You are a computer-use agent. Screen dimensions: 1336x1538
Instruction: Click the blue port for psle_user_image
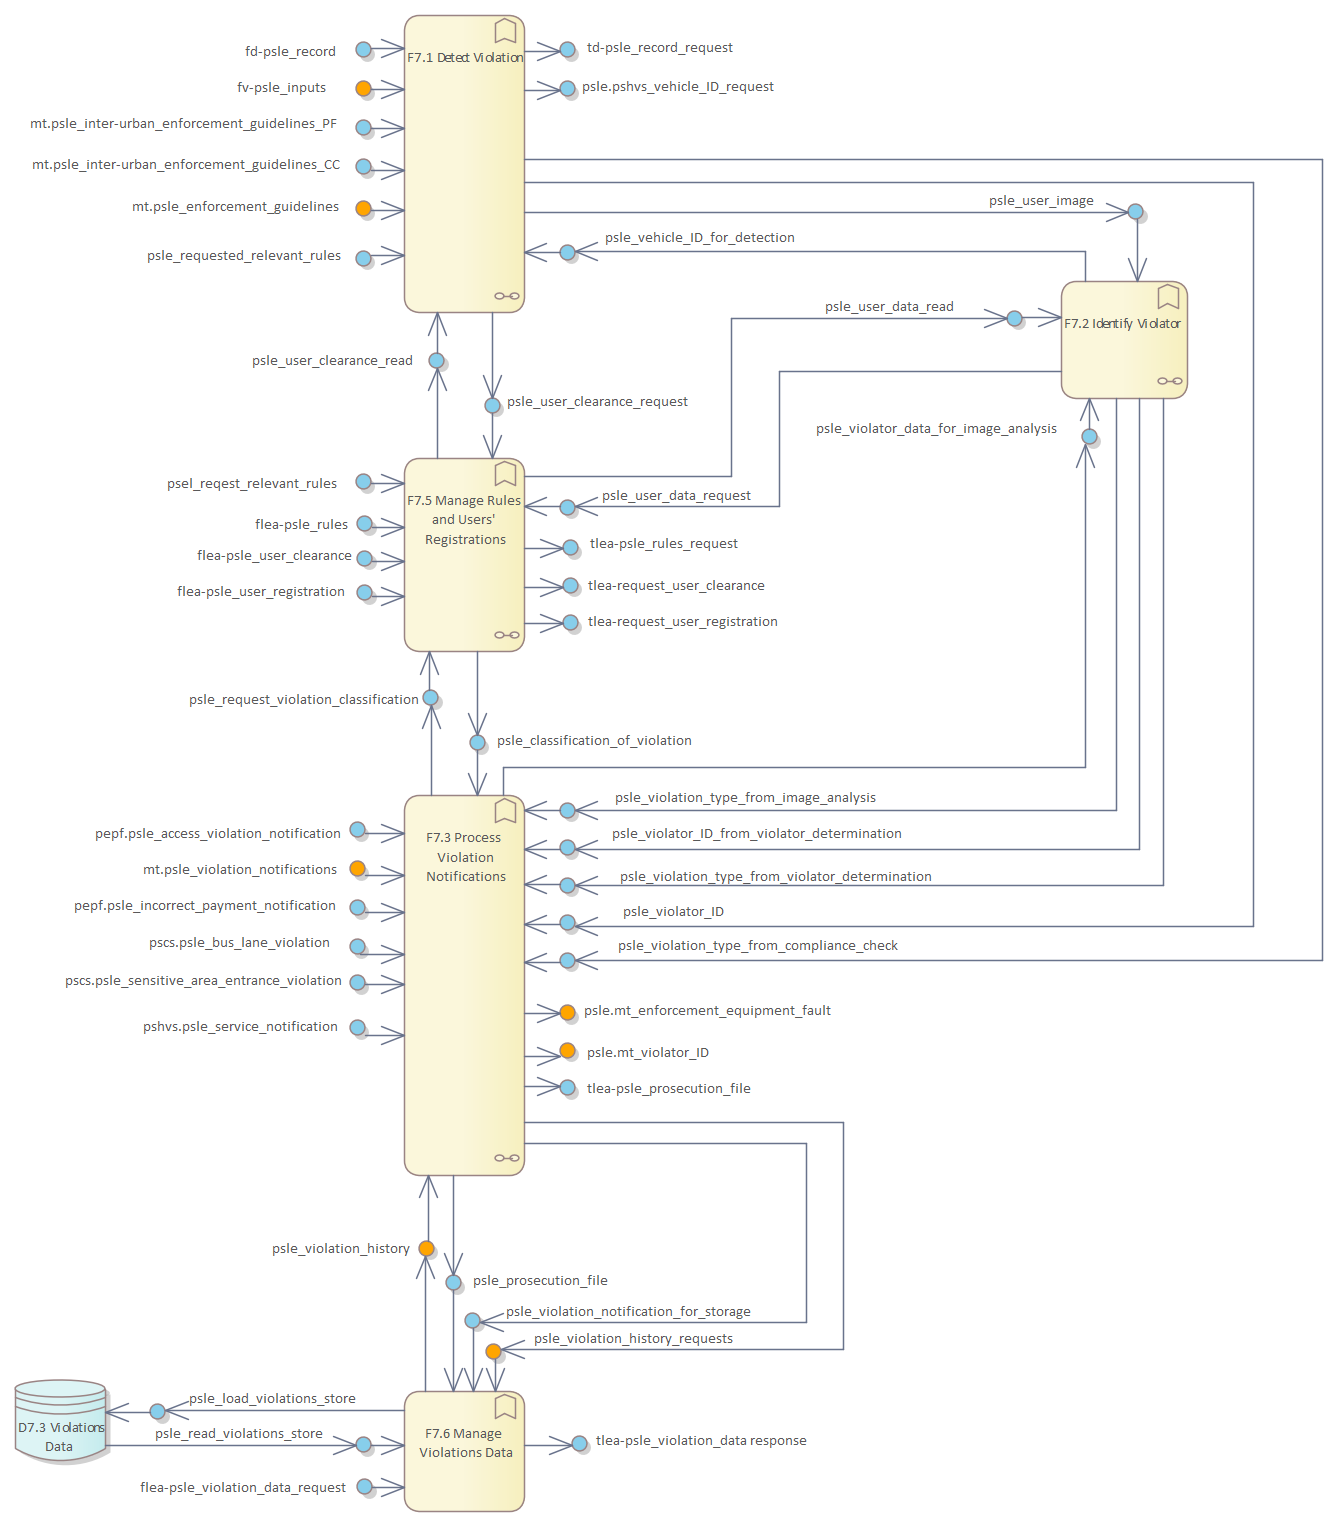click(1135, 211)
